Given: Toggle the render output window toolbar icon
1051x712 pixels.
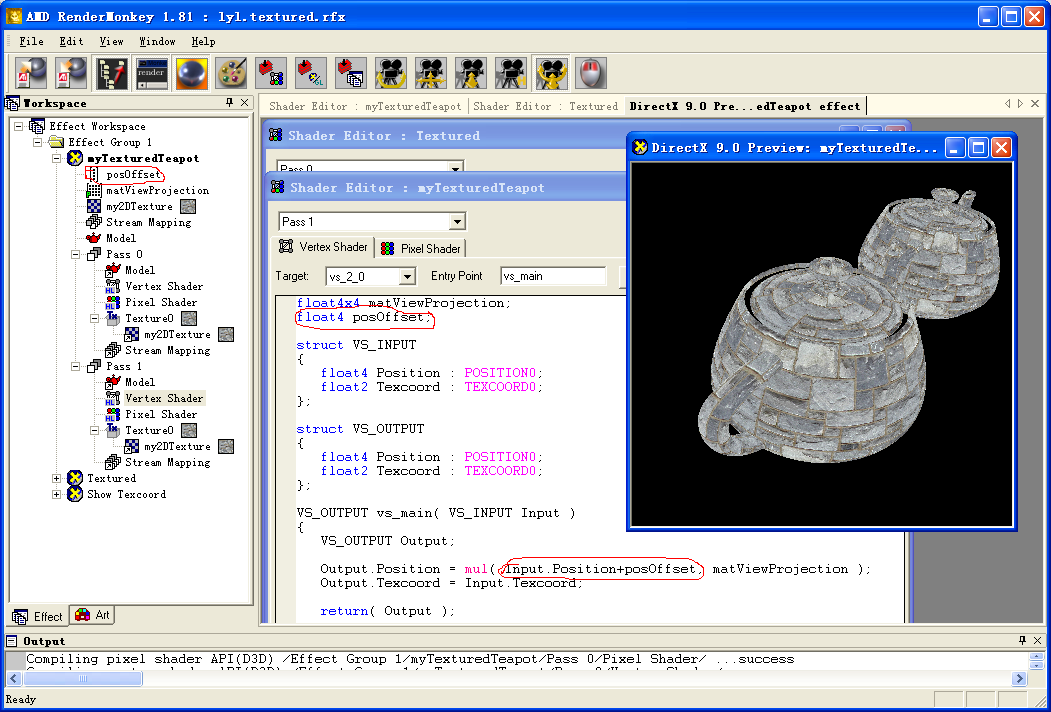Looking at the screenshot, I should point(151,73).
